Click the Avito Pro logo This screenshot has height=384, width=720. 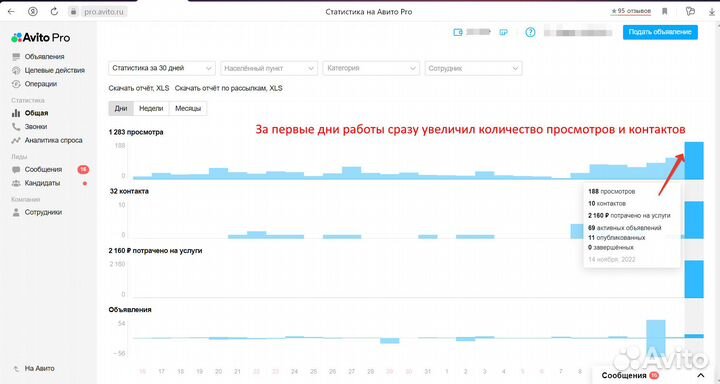41,38
